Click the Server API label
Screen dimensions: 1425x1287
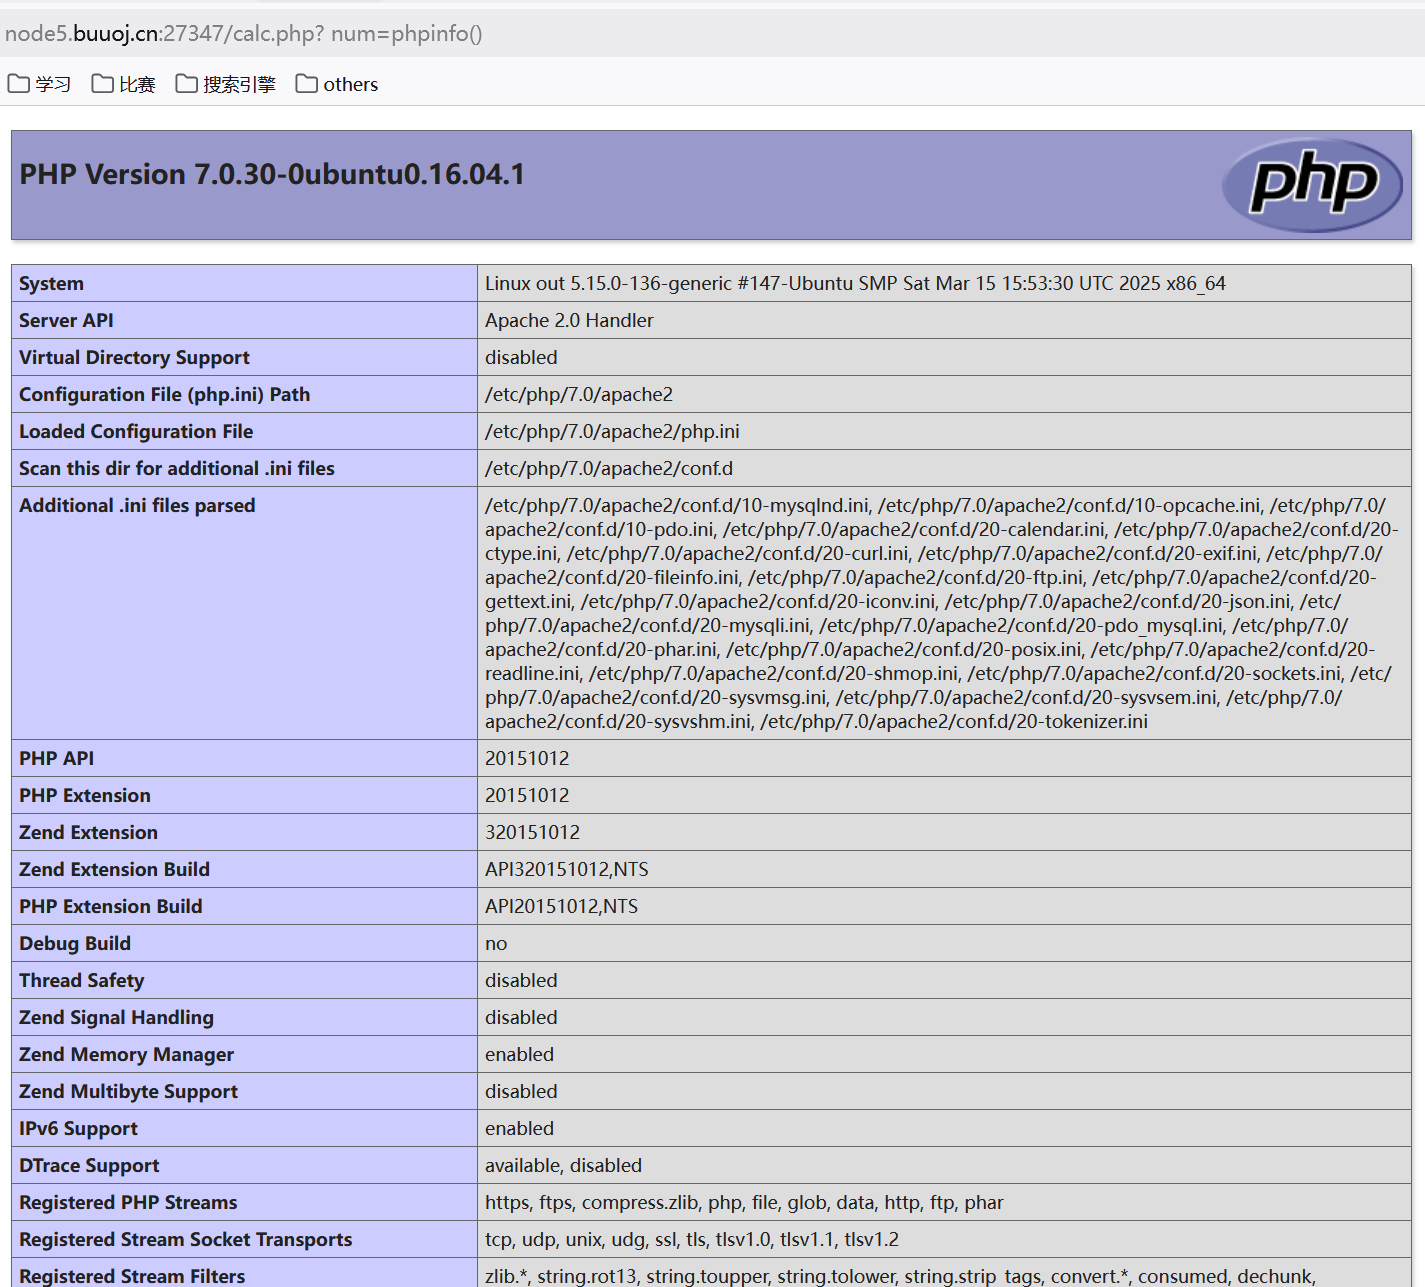click(66, 320)
